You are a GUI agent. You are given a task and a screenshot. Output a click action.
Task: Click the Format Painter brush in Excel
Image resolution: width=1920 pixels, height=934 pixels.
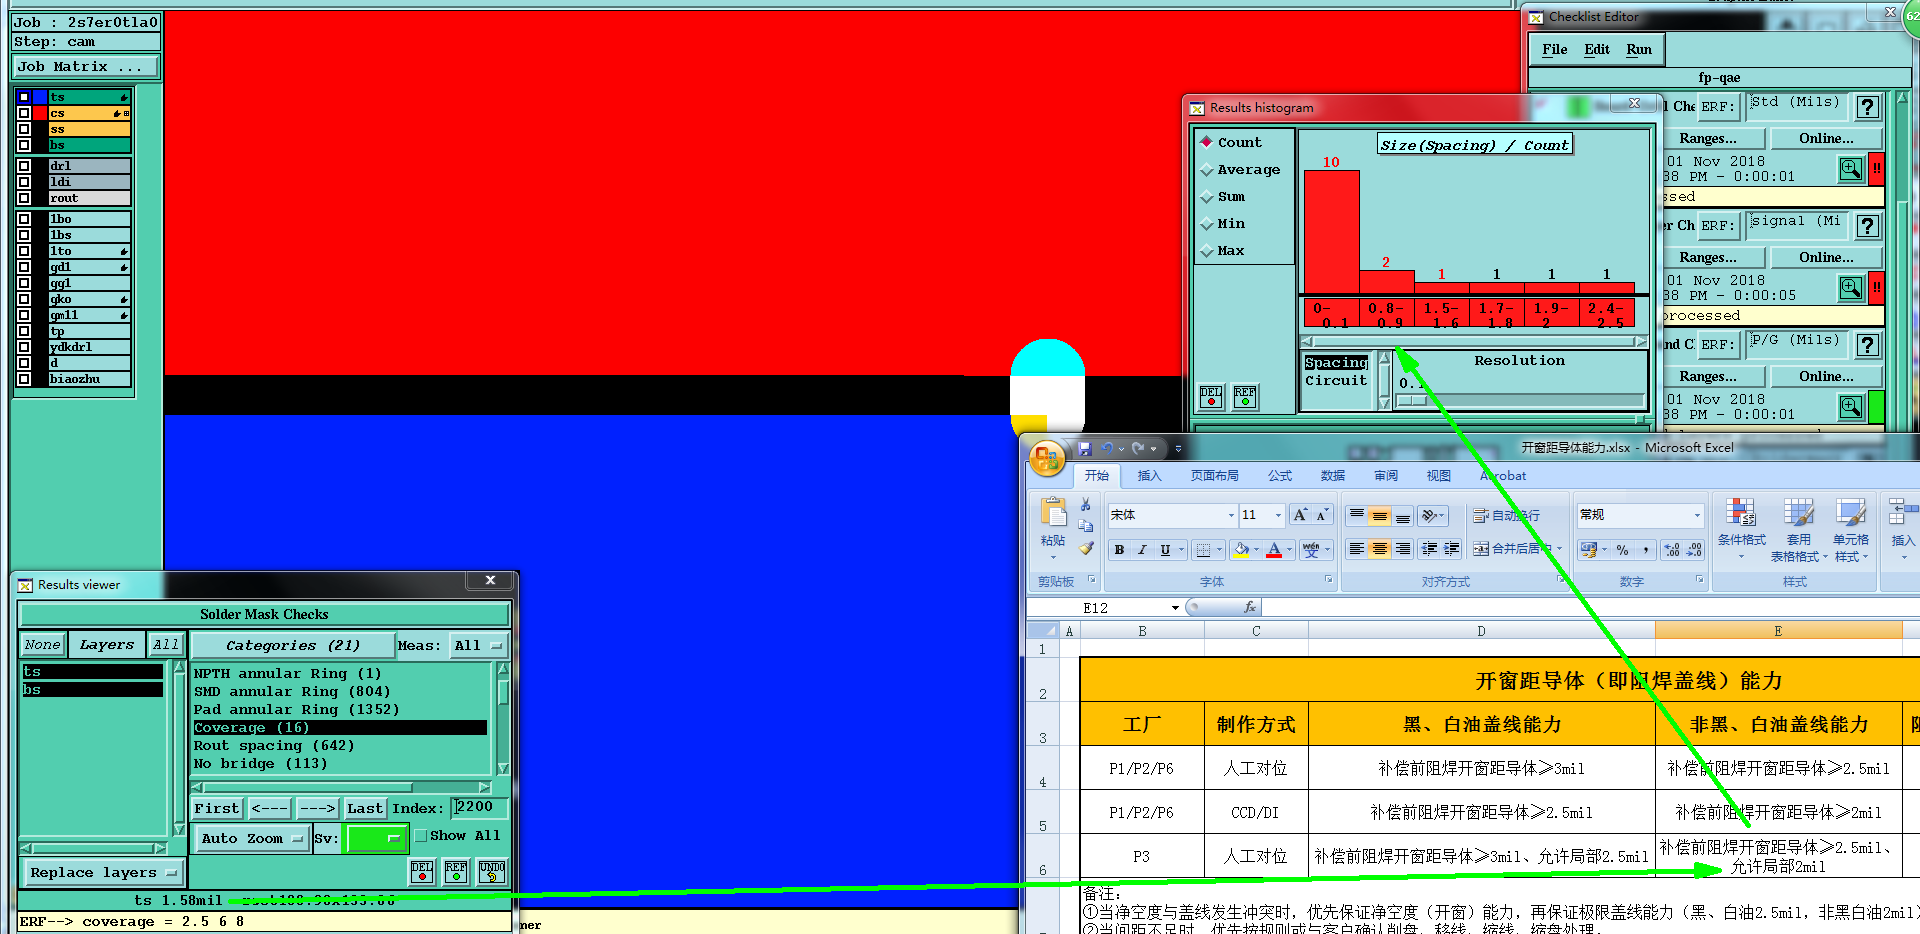pos(1086,548)
